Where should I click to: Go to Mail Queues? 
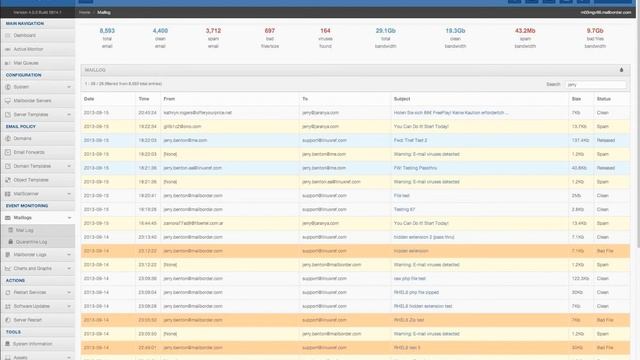click(x=26, y=63)
